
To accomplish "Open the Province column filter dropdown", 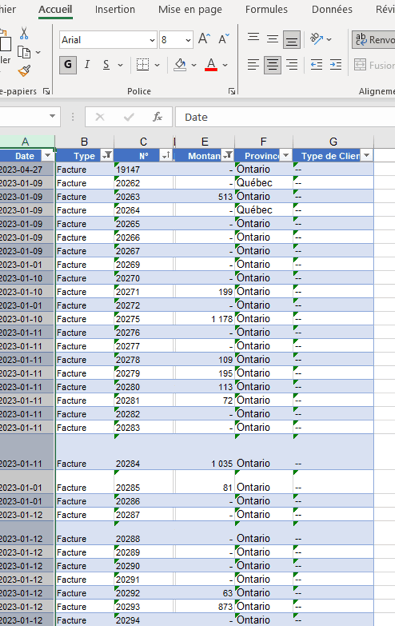I will 286,155.
